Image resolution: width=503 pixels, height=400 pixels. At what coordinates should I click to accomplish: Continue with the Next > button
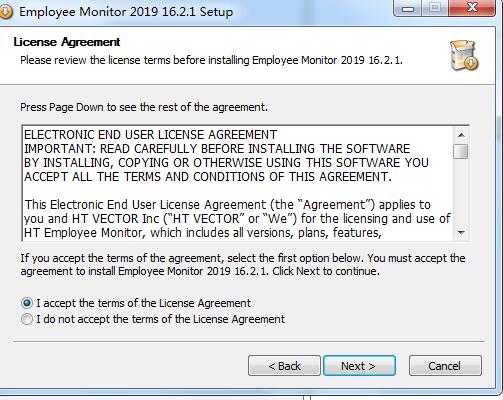[x=359, y=366]
